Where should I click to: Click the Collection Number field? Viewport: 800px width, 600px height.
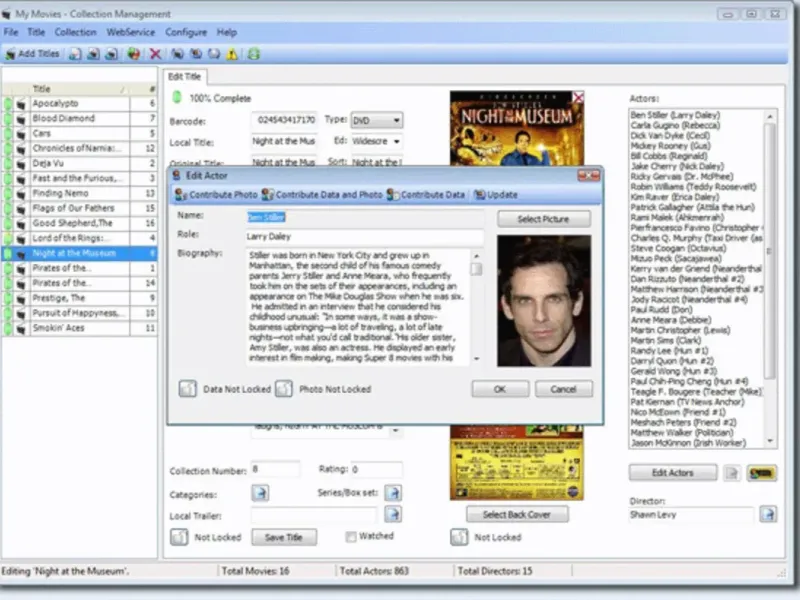point(275,469)
